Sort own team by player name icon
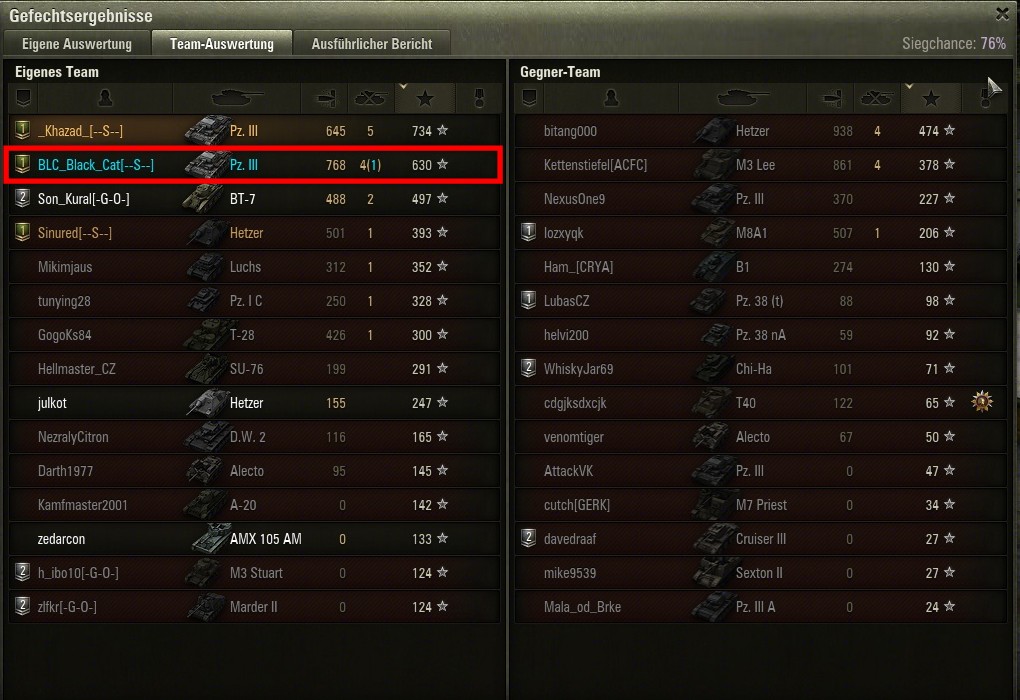 click(105, 98)
